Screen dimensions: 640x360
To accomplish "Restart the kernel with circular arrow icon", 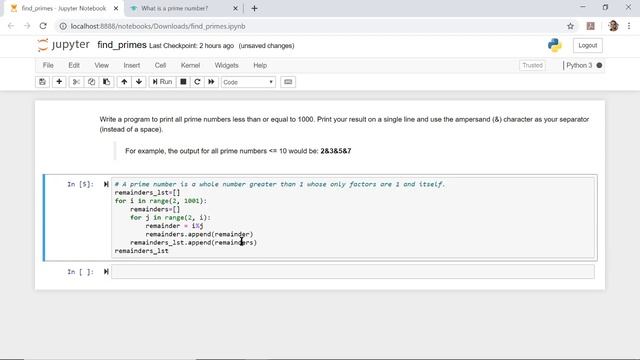I will (x=197, y=82).
